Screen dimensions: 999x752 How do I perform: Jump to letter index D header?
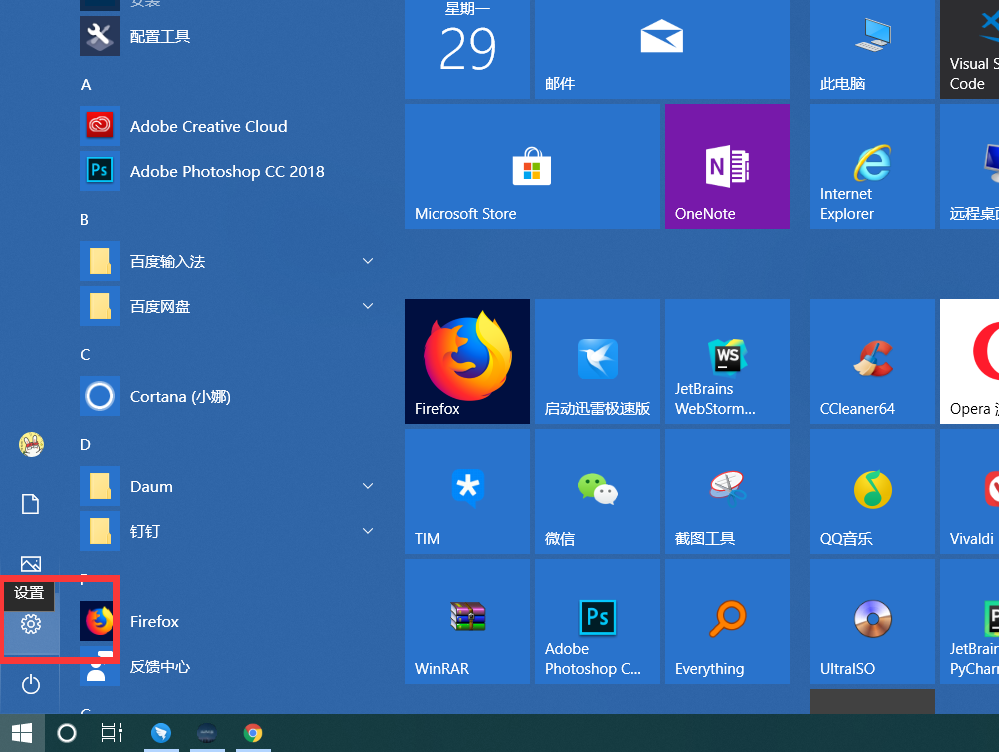click(85, 445)
